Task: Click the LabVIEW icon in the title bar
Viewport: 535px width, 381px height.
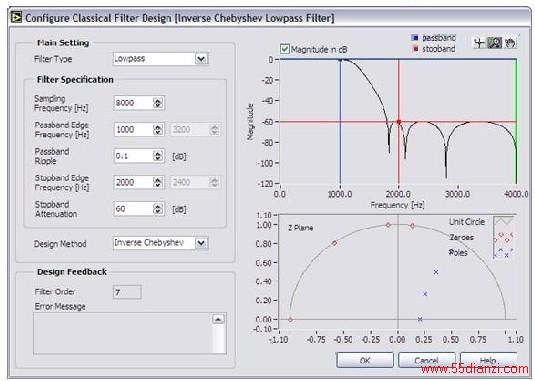Action: pos(16,17)
